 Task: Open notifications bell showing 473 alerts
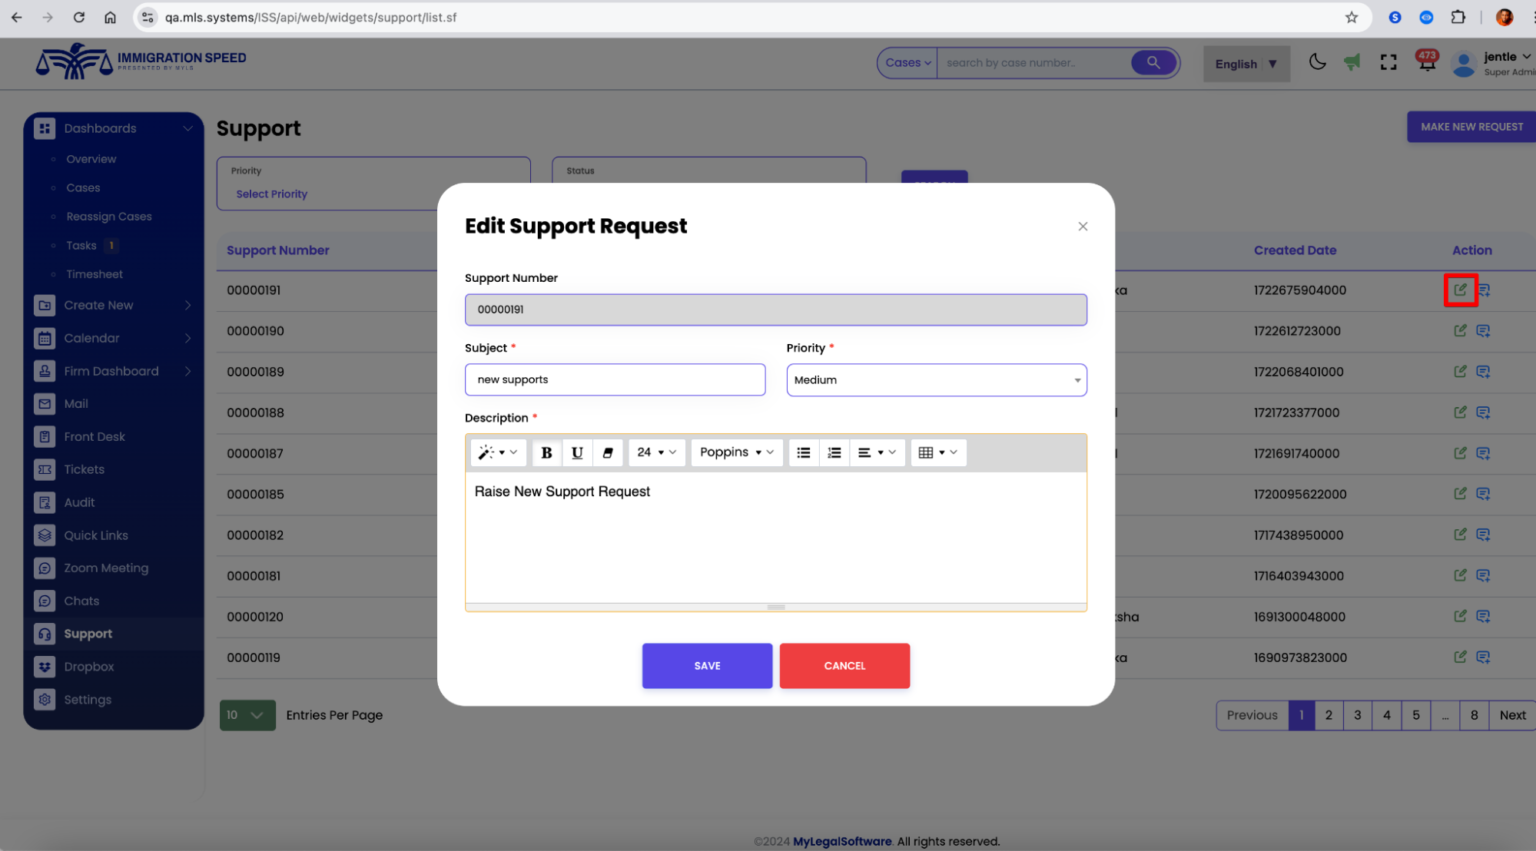[x=1424, y=62]
